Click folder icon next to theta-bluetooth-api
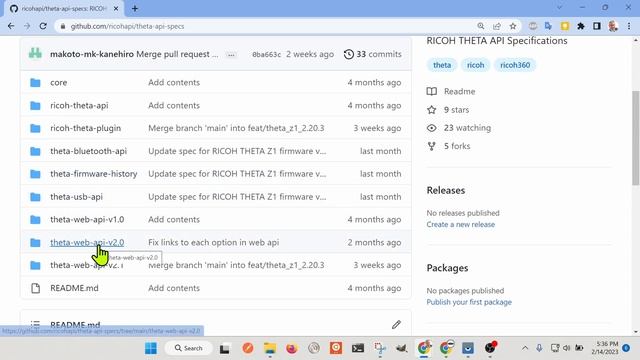 point(36,151)
